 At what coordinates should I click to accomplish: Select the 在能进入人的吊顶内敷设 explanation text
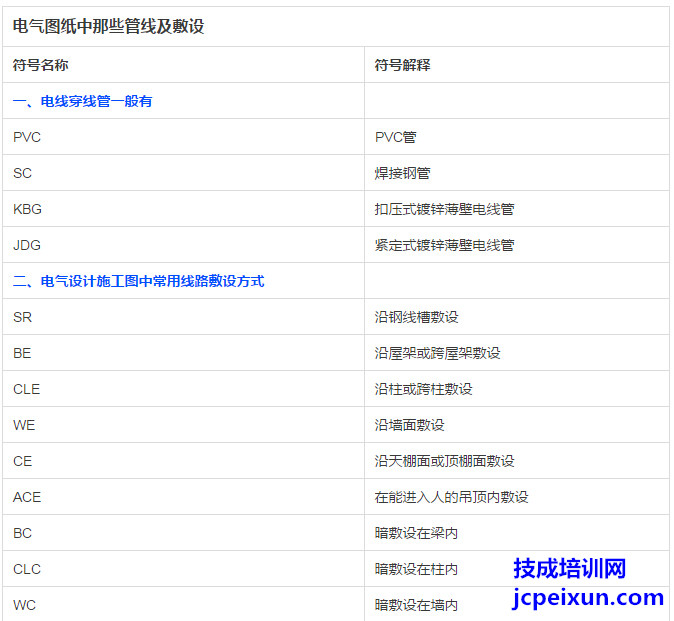pos(452,497)
